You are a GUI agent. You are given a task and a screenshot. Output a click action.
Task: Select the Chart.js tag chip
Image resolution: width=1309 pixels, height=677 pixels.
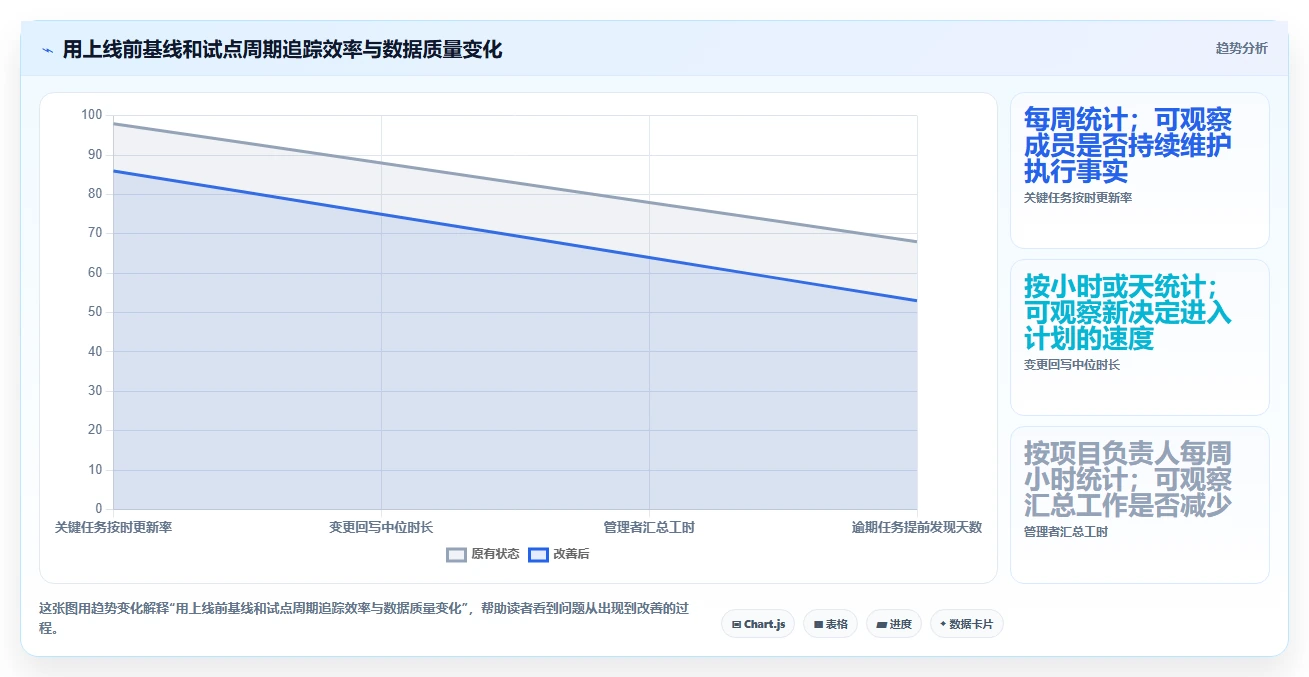(758, 624)
